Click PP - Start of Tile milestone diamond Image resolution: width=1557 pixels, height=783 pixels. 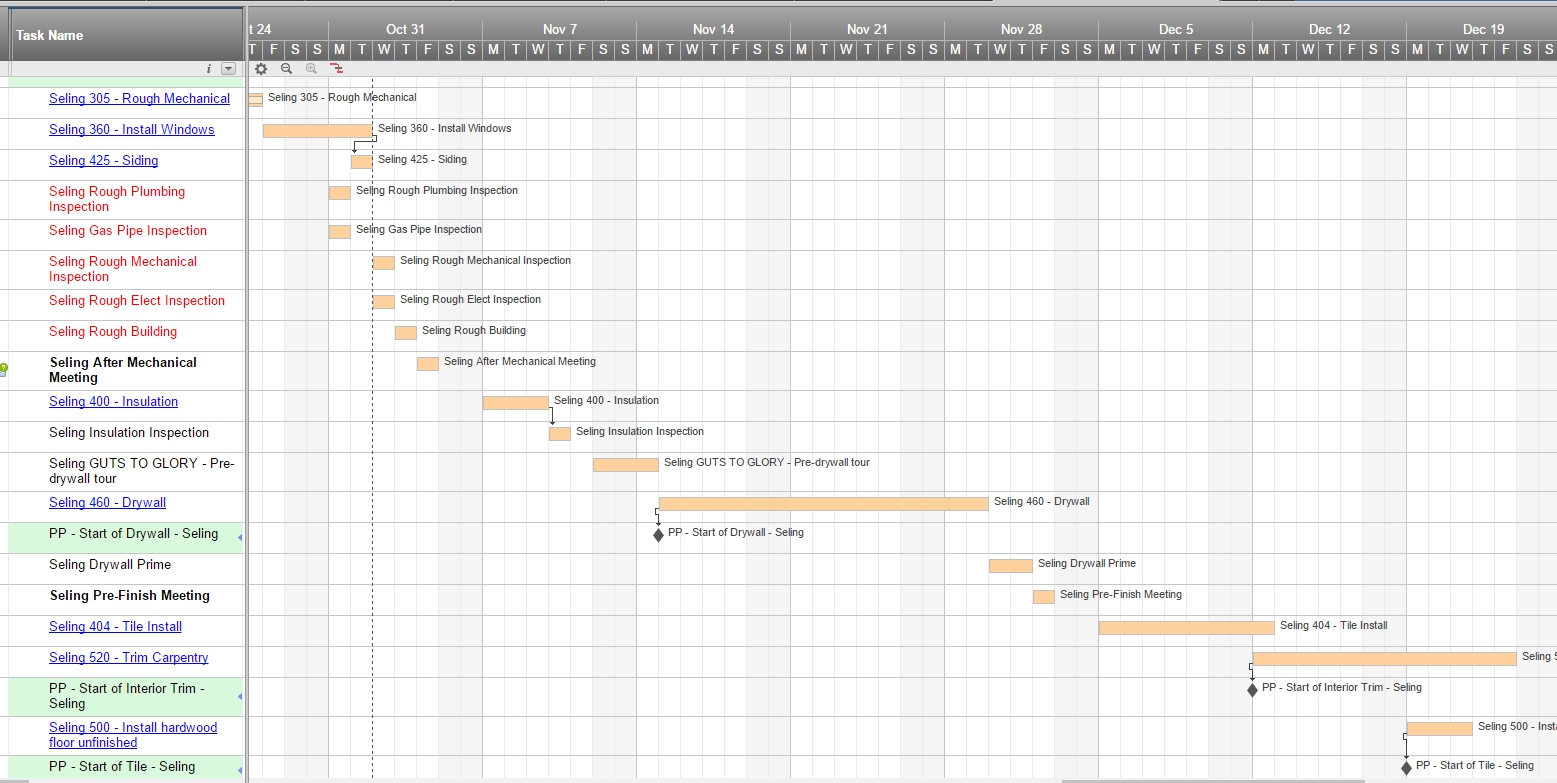coord(1406,768)
